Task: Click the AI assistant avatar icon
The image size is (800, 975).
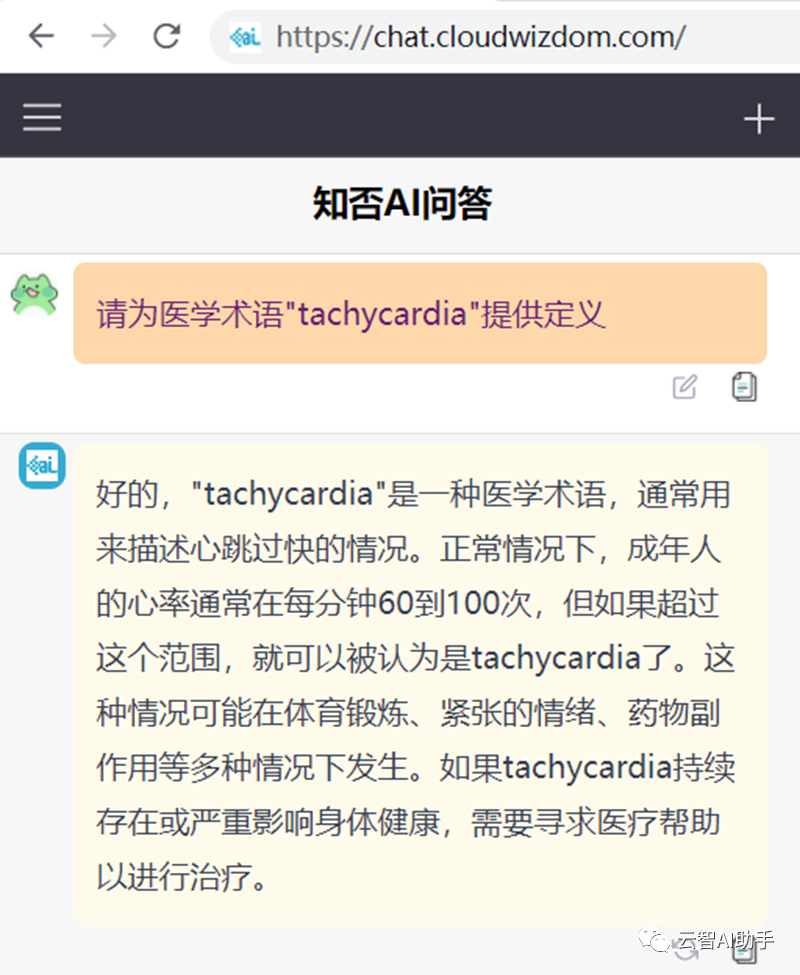Action: 42,466
